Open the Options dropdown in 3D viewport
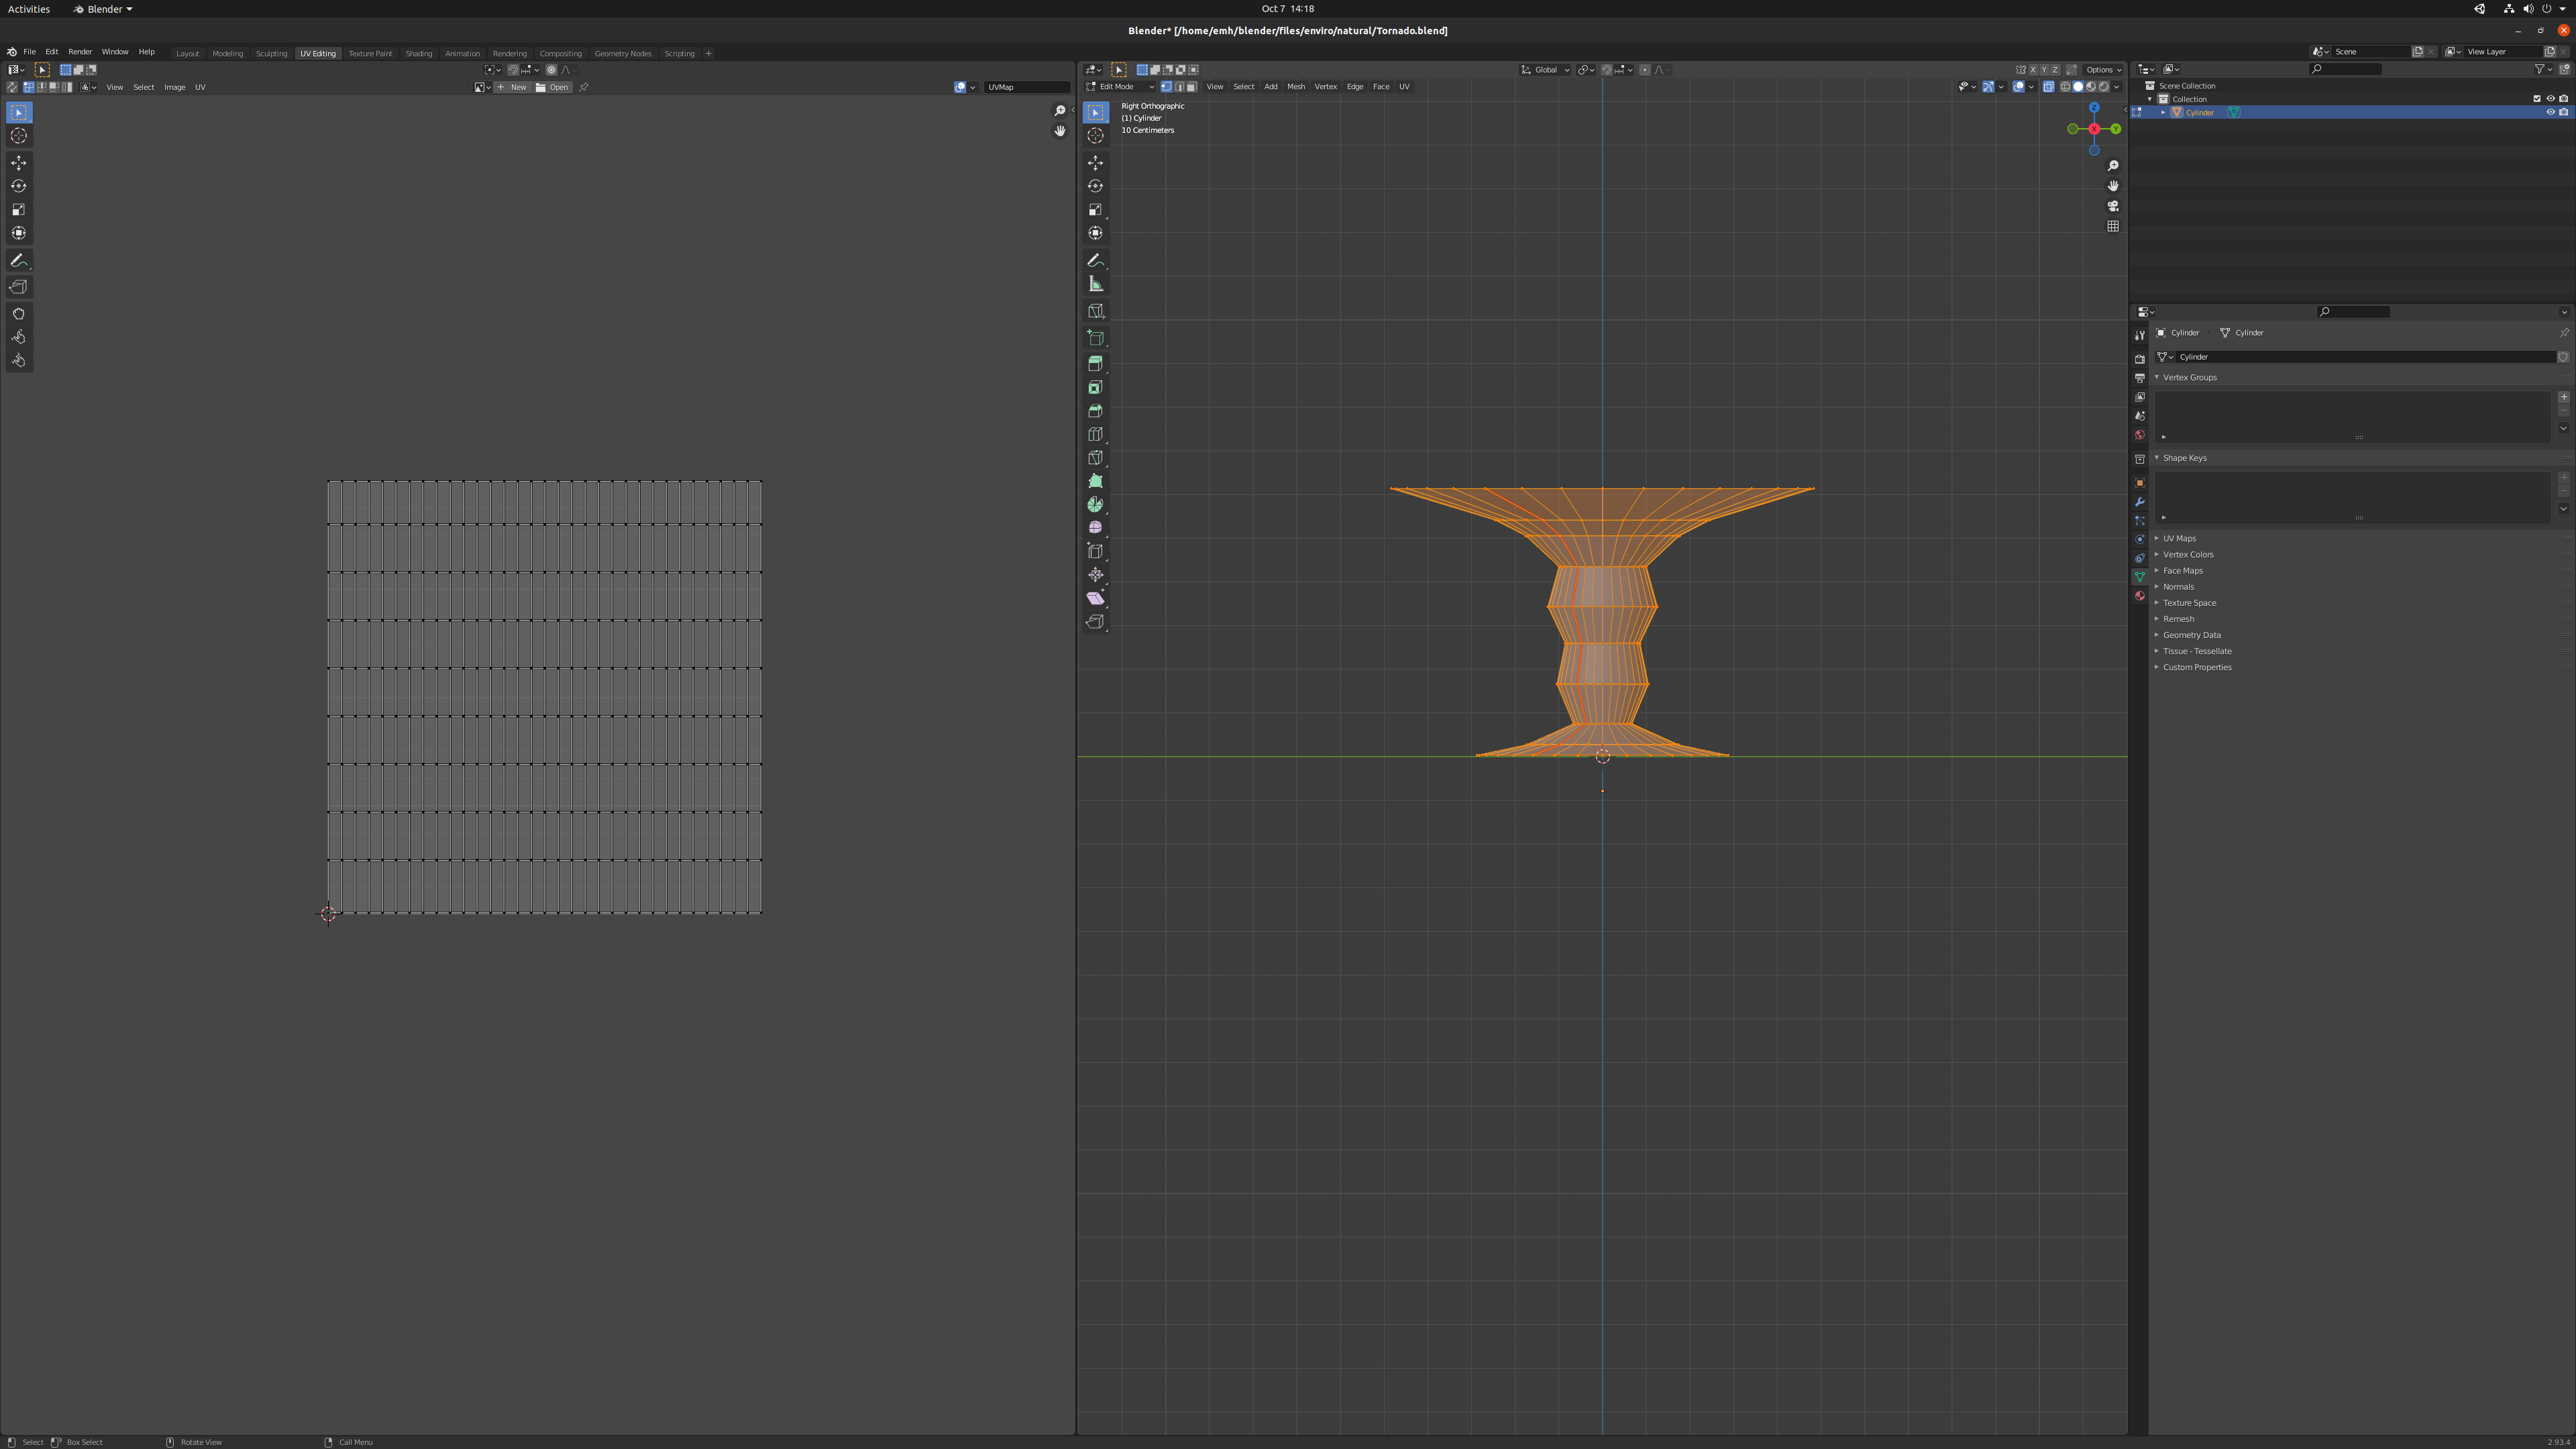This screenshot has height=1449, width=2576. [2103, 70]
